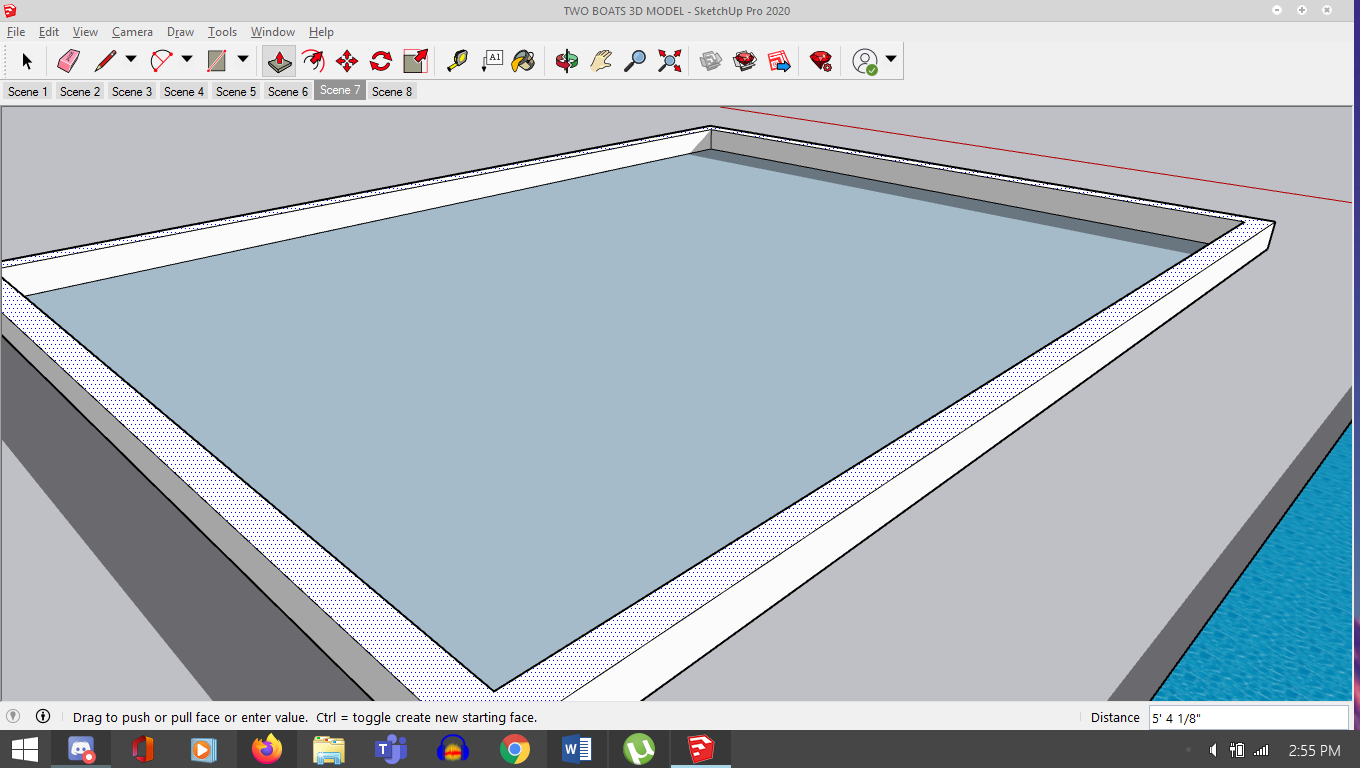Open Microsoft Office from the taskbar

(143, 749)
